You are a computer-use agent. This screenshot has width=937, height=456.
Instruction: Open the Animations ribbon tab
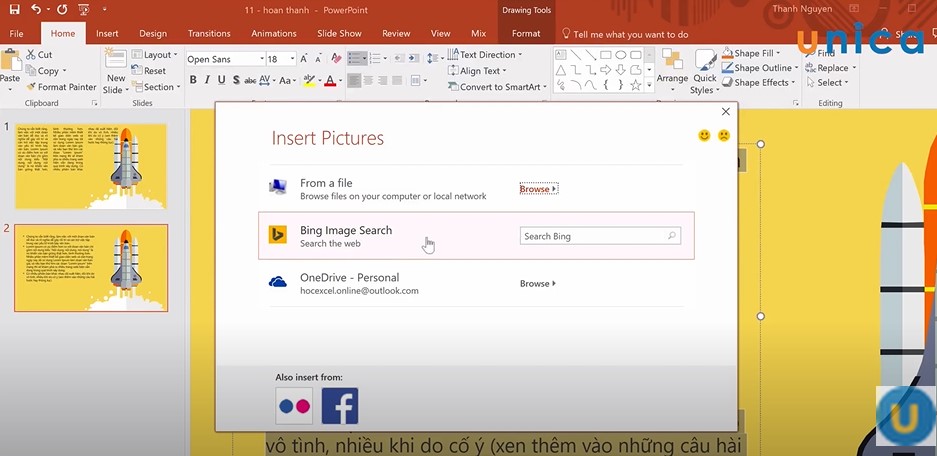(273, 33)
